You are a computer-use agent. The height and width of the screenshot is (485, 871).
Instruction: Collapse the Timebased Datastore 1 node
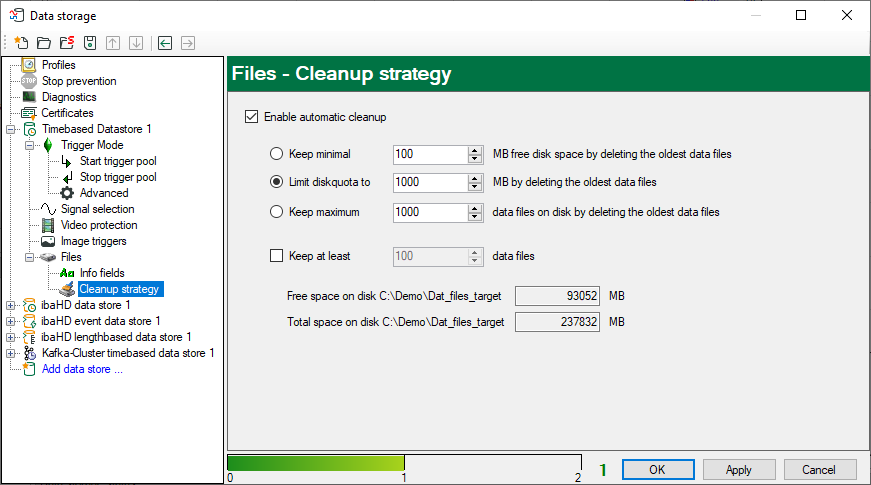pyautogui.click(x=11, y=129)
